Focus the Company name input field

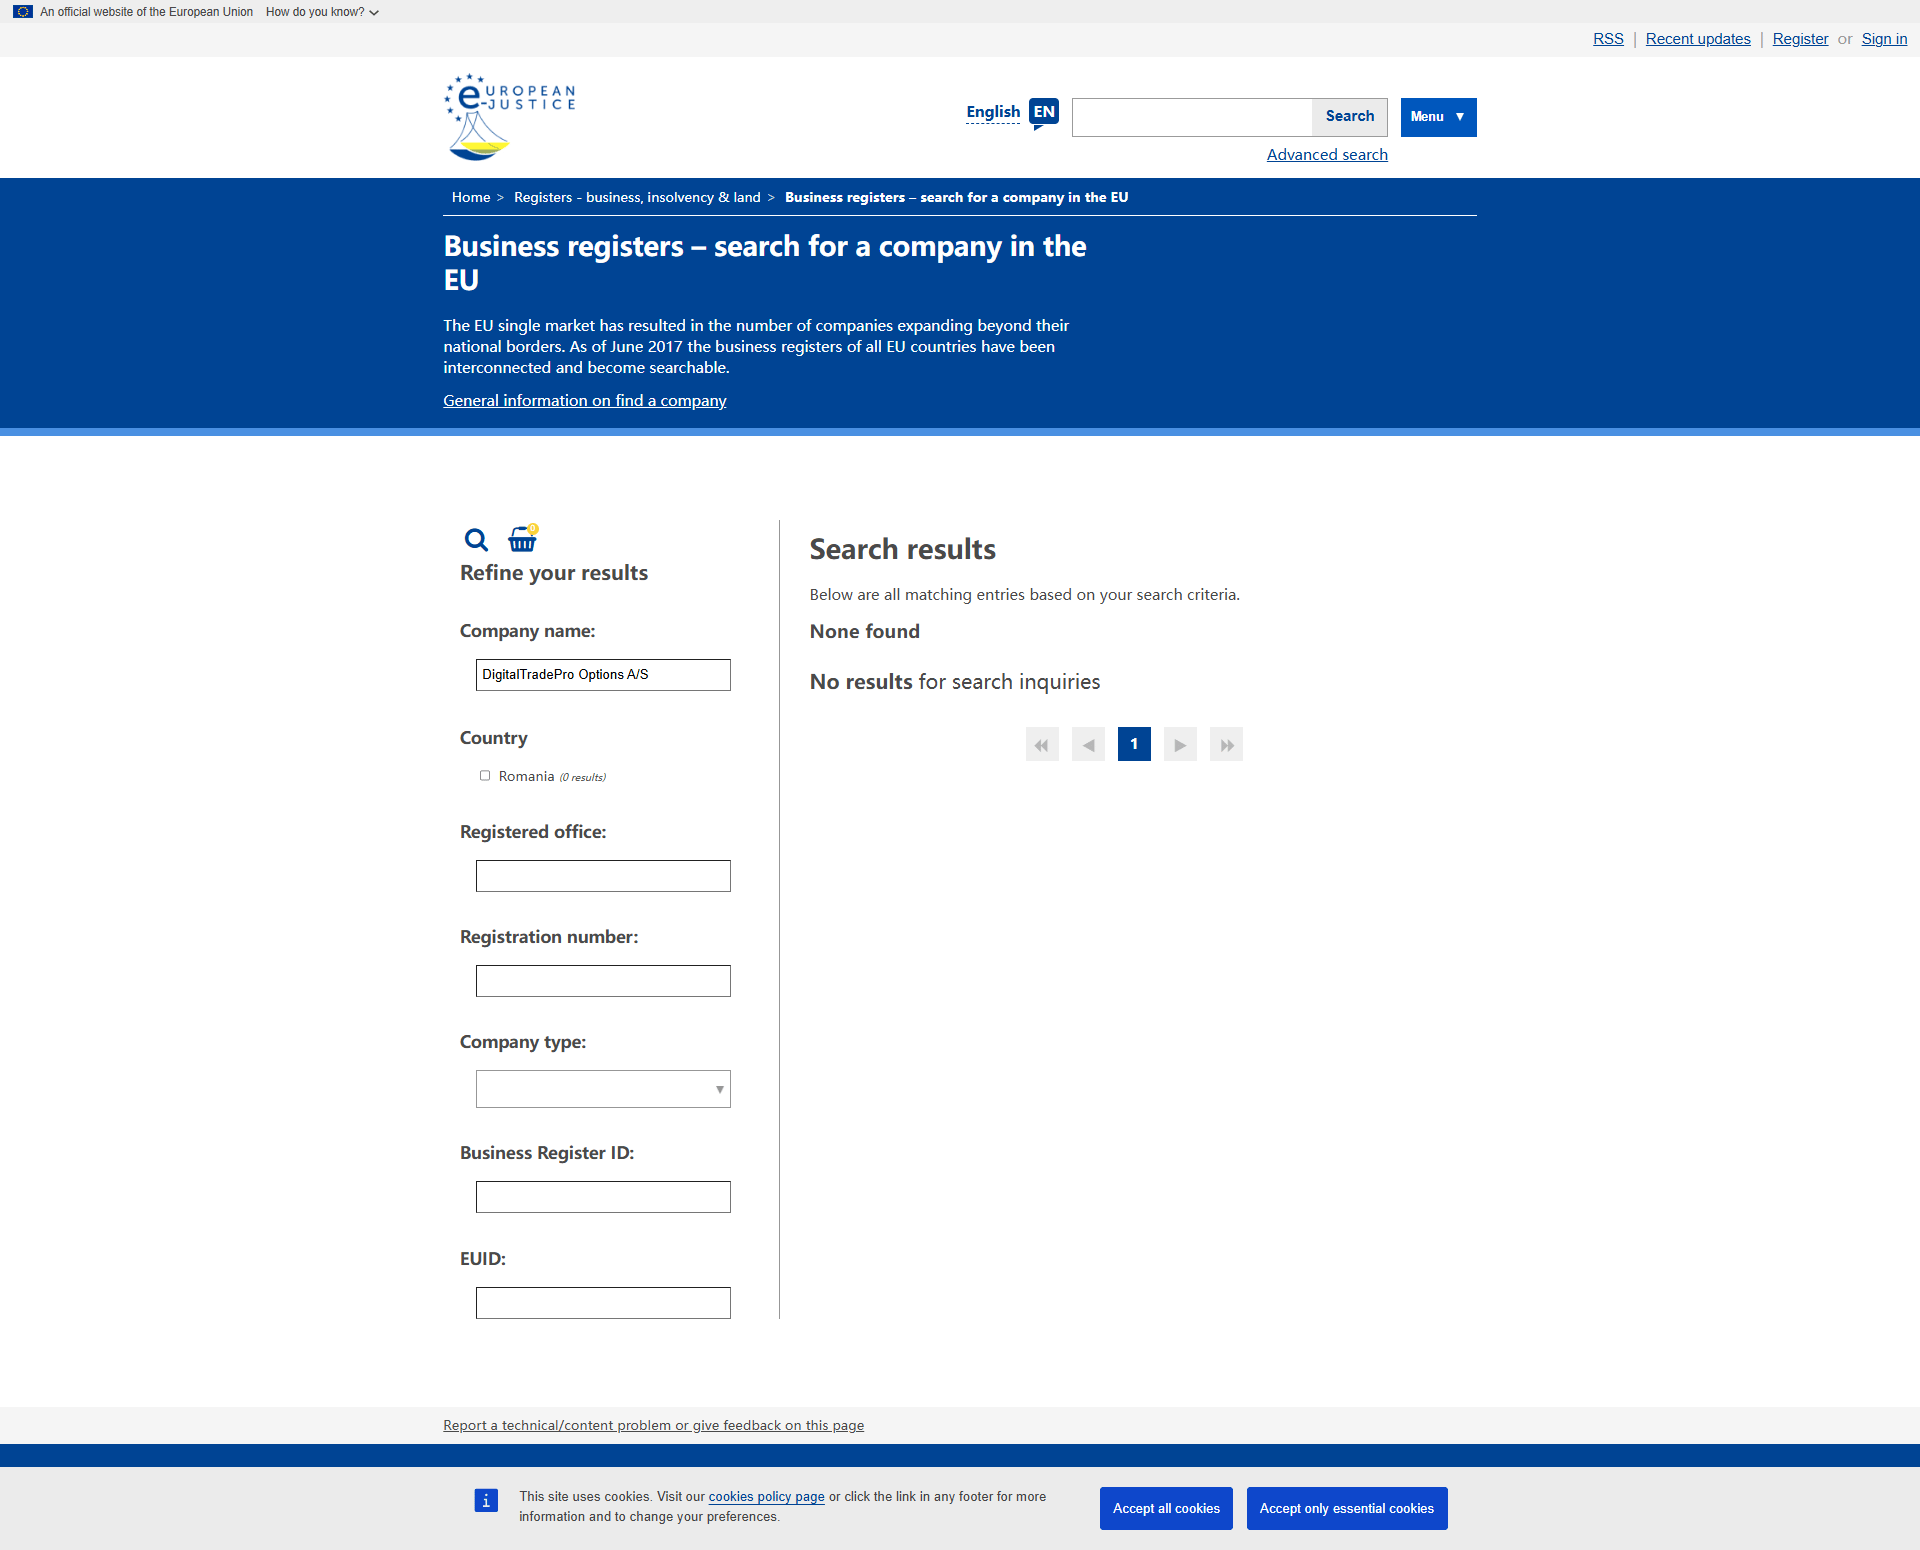[603, 675]
